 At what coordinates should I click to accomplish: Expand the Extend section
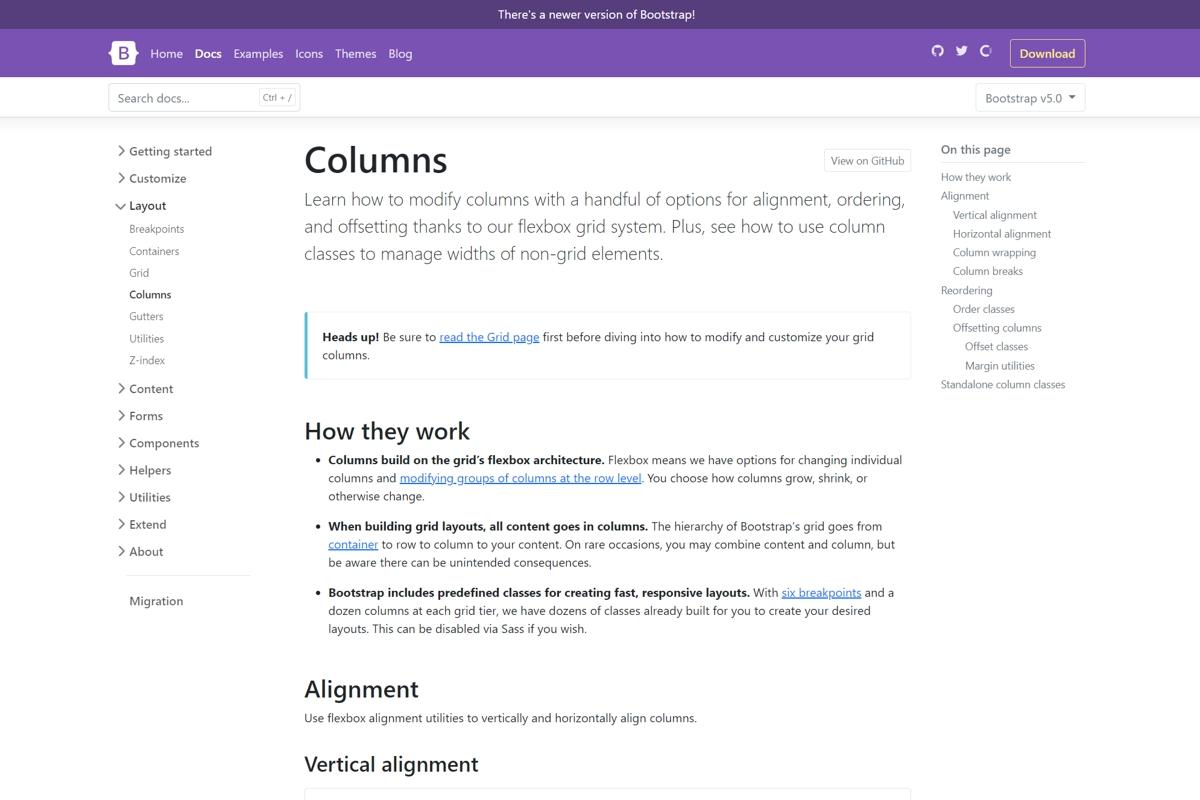tap(142, 523)
